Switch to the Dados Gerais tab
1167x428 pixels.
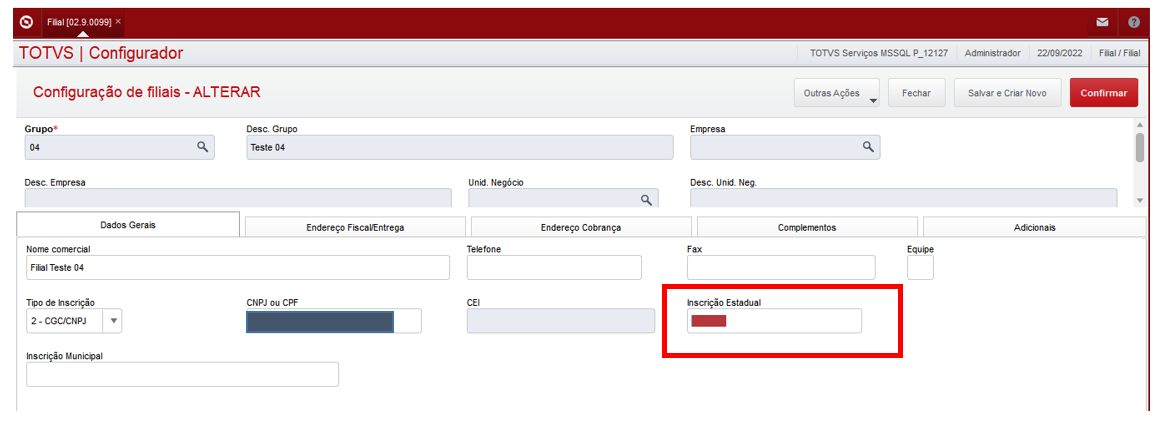[x=128, y=224]
